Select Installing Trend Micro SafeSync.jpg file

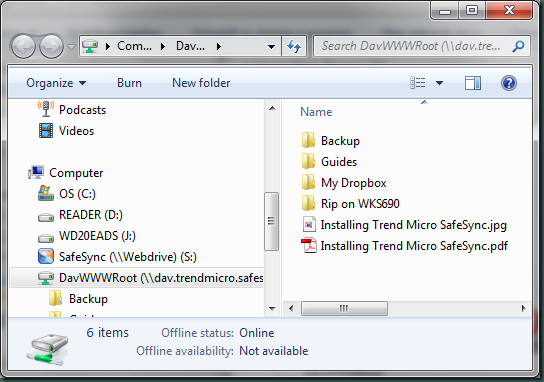tap(414, 225)
